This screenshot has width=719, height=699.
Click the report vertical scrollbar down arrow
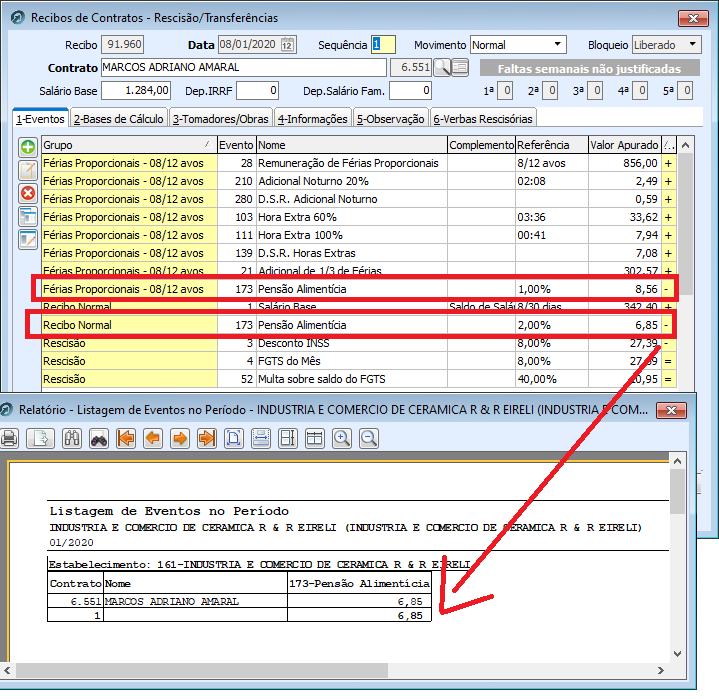[677, 653]
